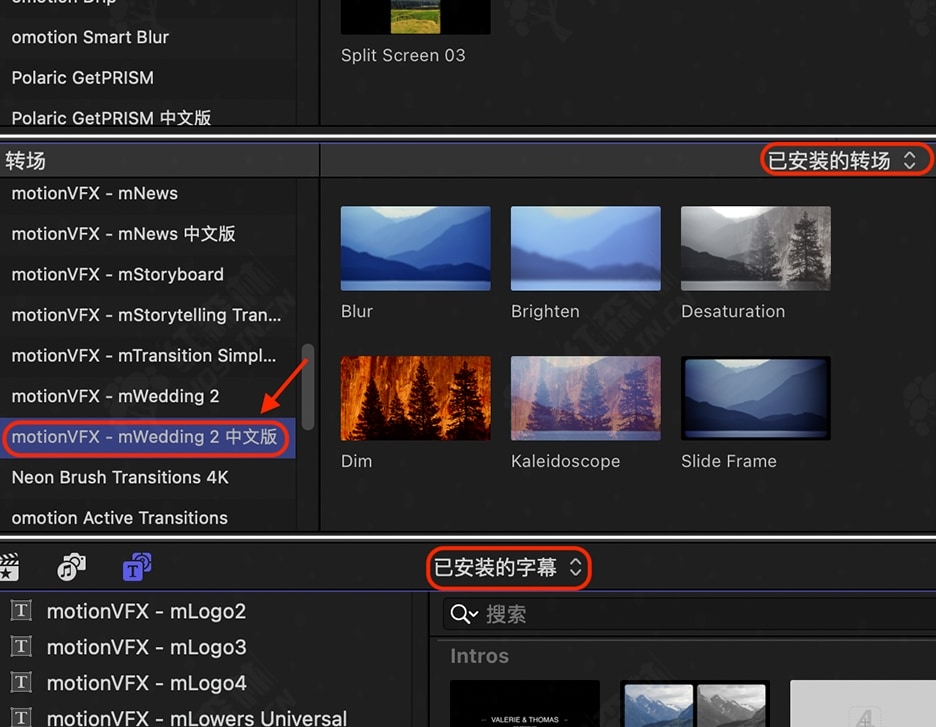Viewport: 936px width, 727px height.
Task: Select the Titles and Generators sidebar icon
Action: tap(137, 566)
